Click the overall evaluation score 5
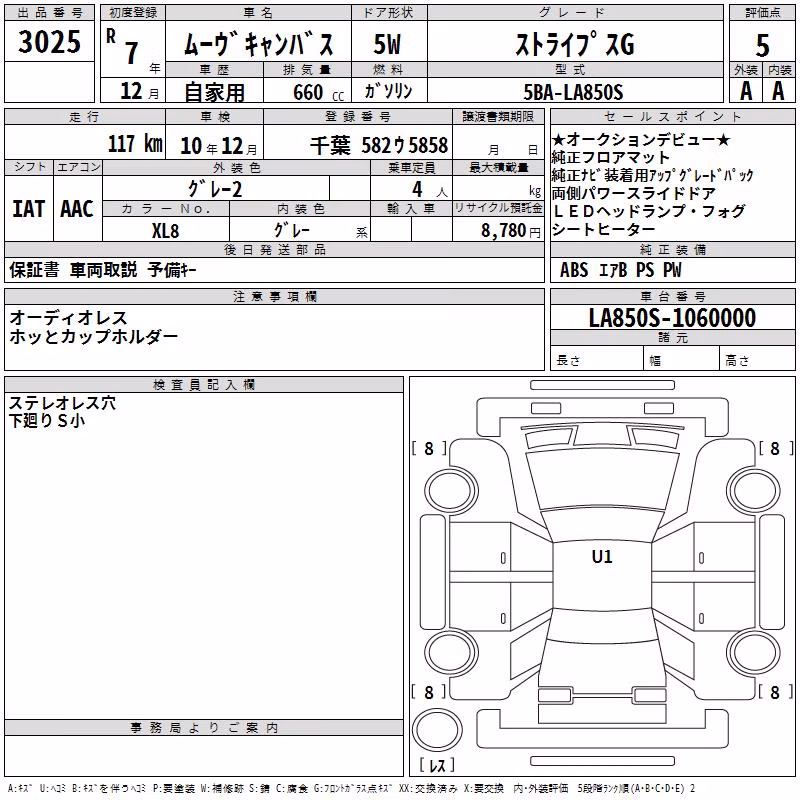 762,45
